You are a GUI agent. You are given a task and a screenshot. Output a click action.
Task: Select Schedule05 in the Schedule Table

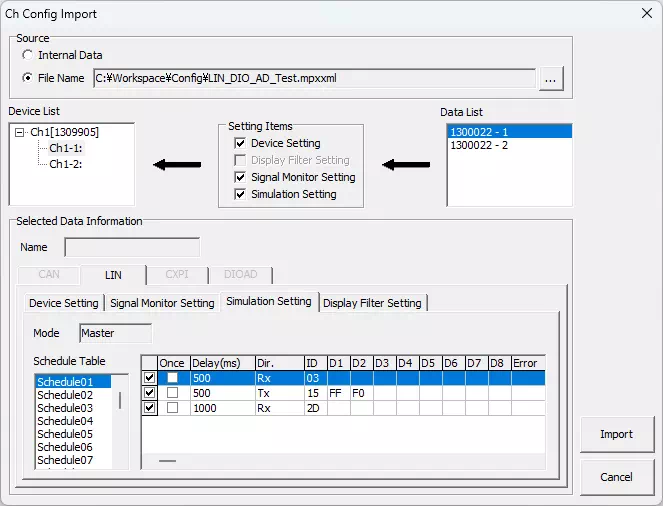[x=73, y=434]
